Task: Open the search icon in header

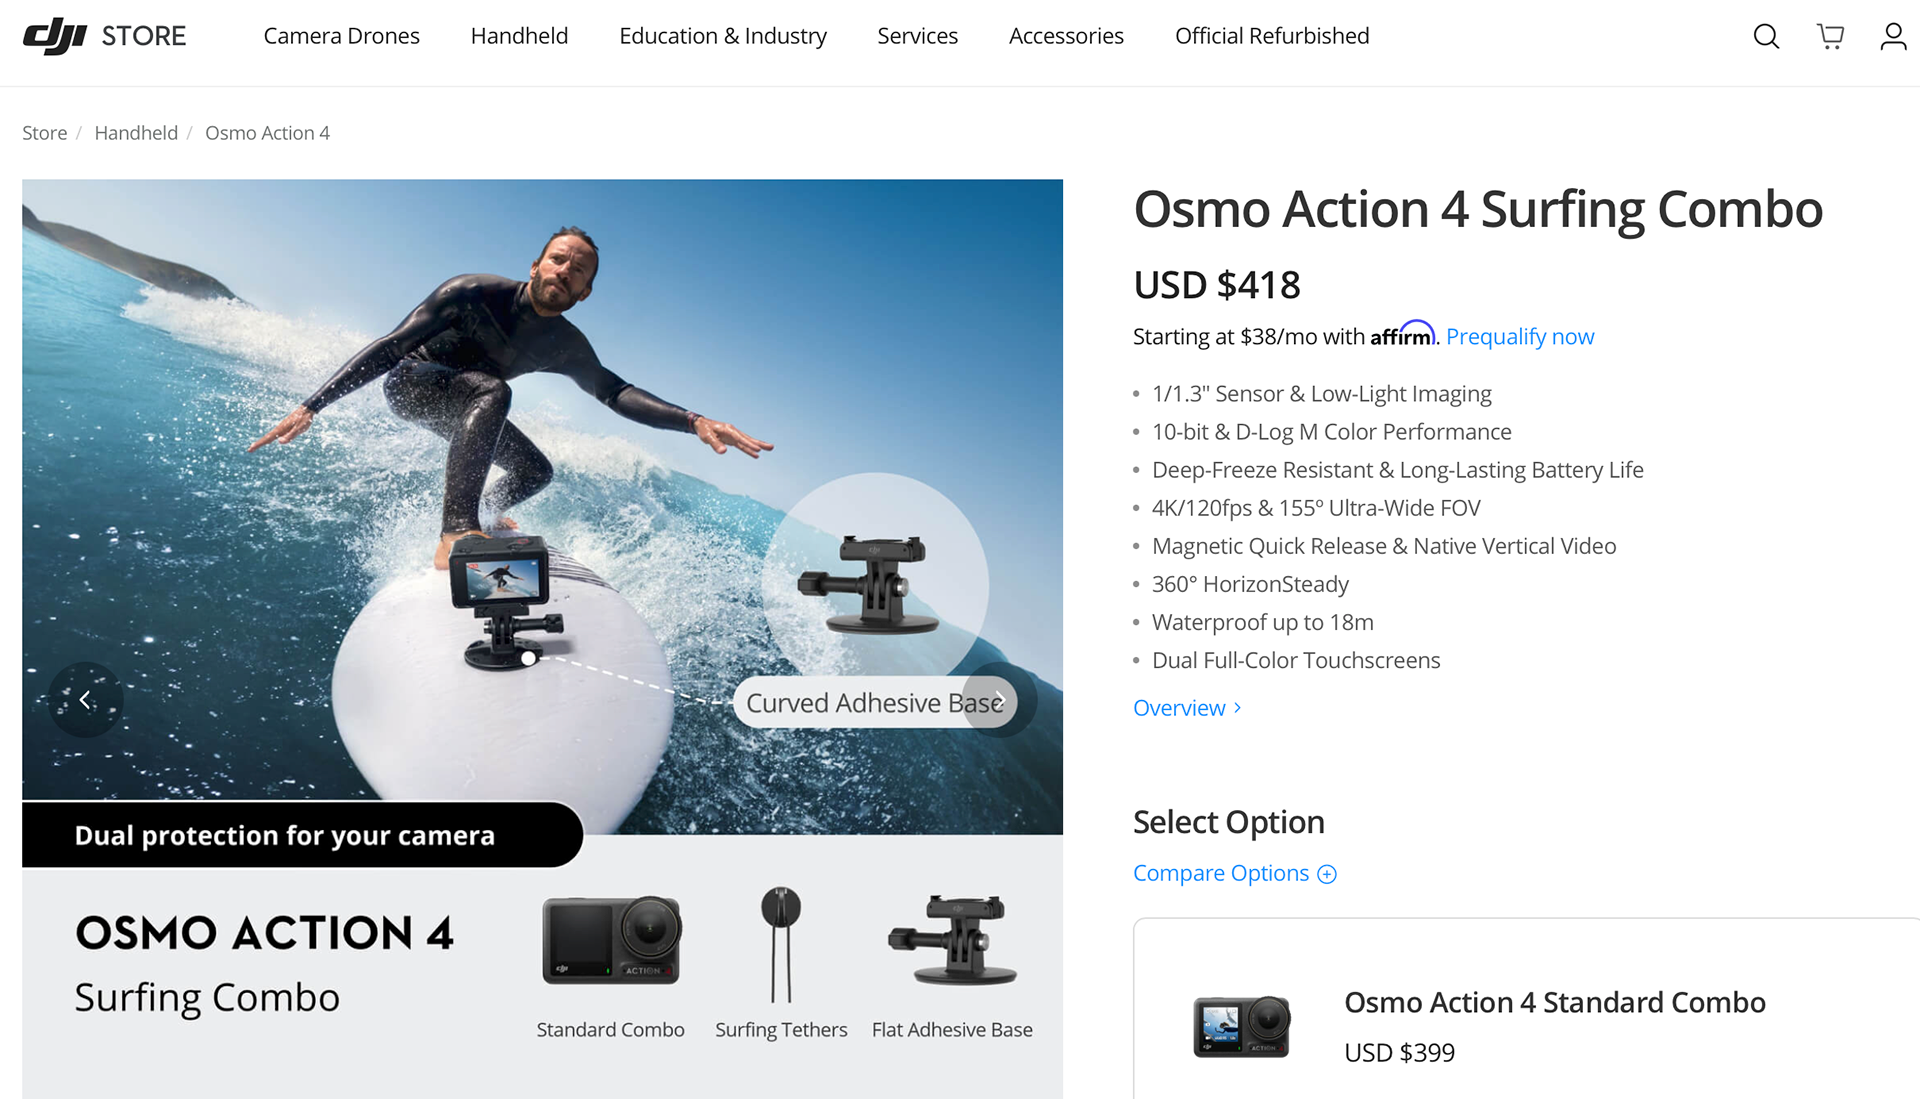Action: (1766, 37)
